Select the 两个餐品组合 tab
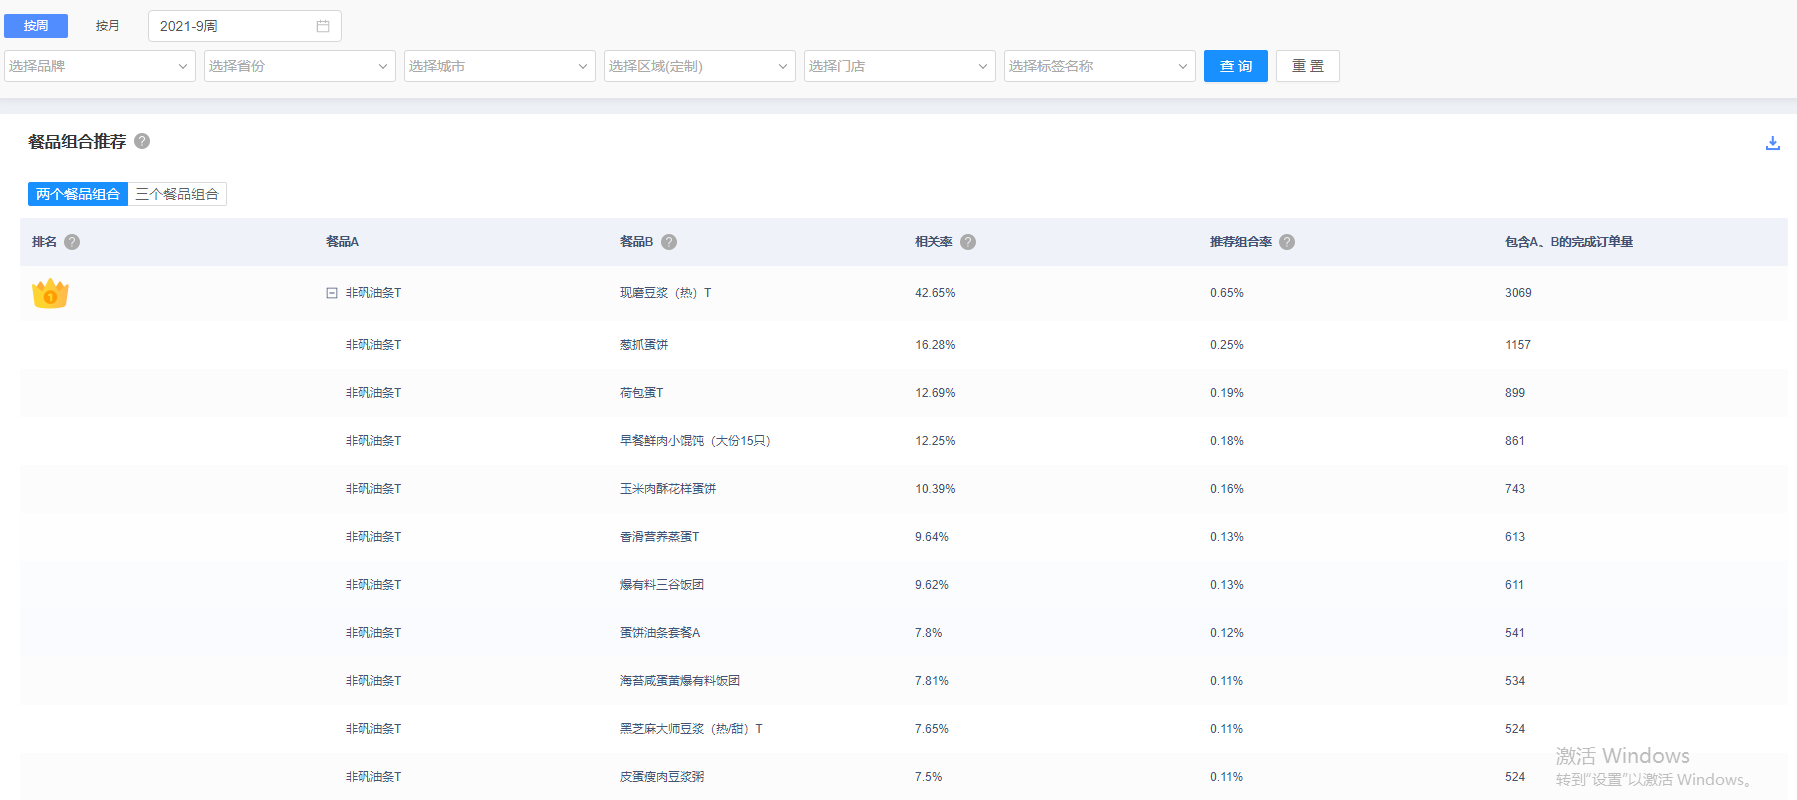Viewport: 1797px width, 800px height. (78, 194)
